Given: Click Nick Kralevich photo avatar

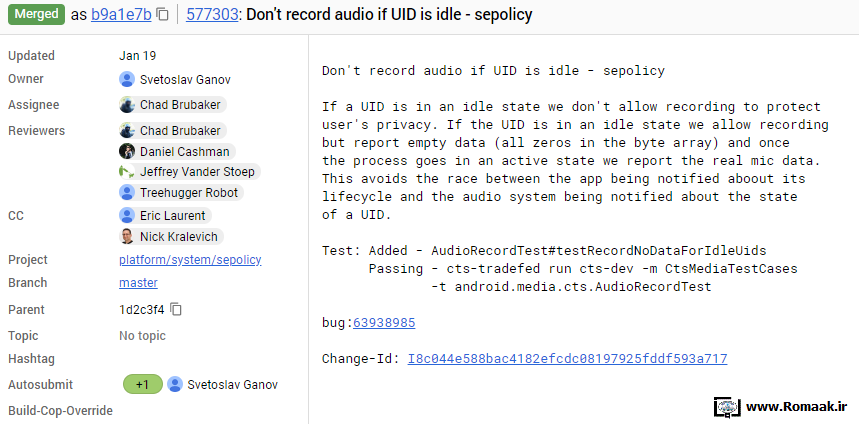Looking at the screenshot, I should pos(127,237).
